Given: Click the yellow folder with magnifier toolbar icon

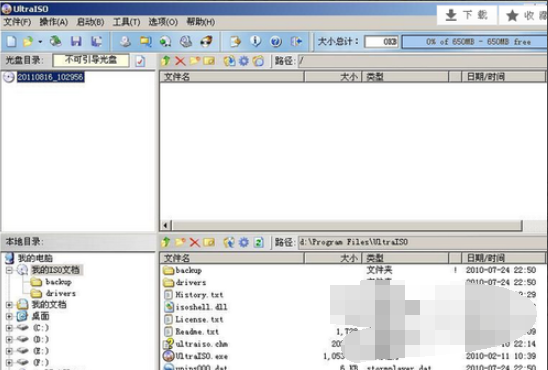Looking at the screenshot, I should point(145,41).
